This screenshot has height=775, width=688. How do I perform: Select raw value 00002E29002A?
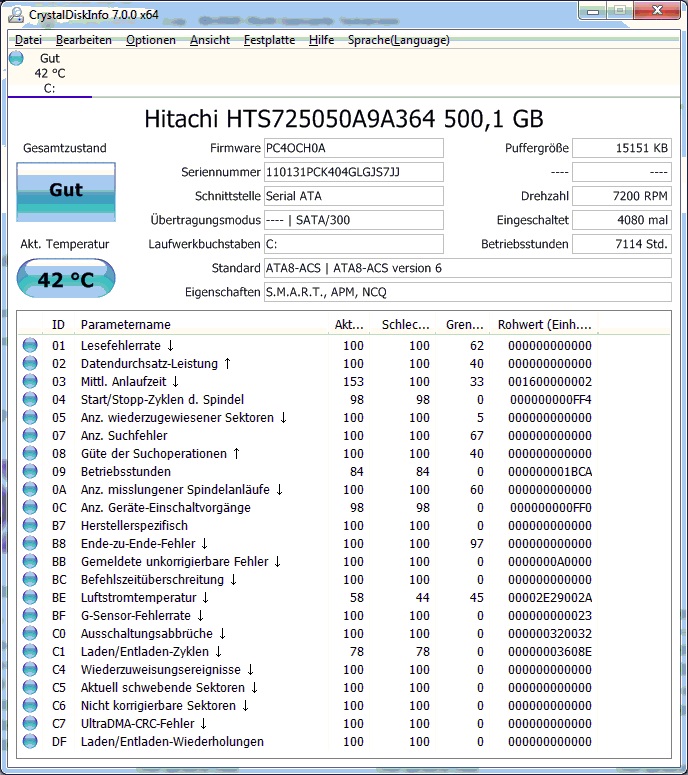pyautogui.click(x=550, y=598)
